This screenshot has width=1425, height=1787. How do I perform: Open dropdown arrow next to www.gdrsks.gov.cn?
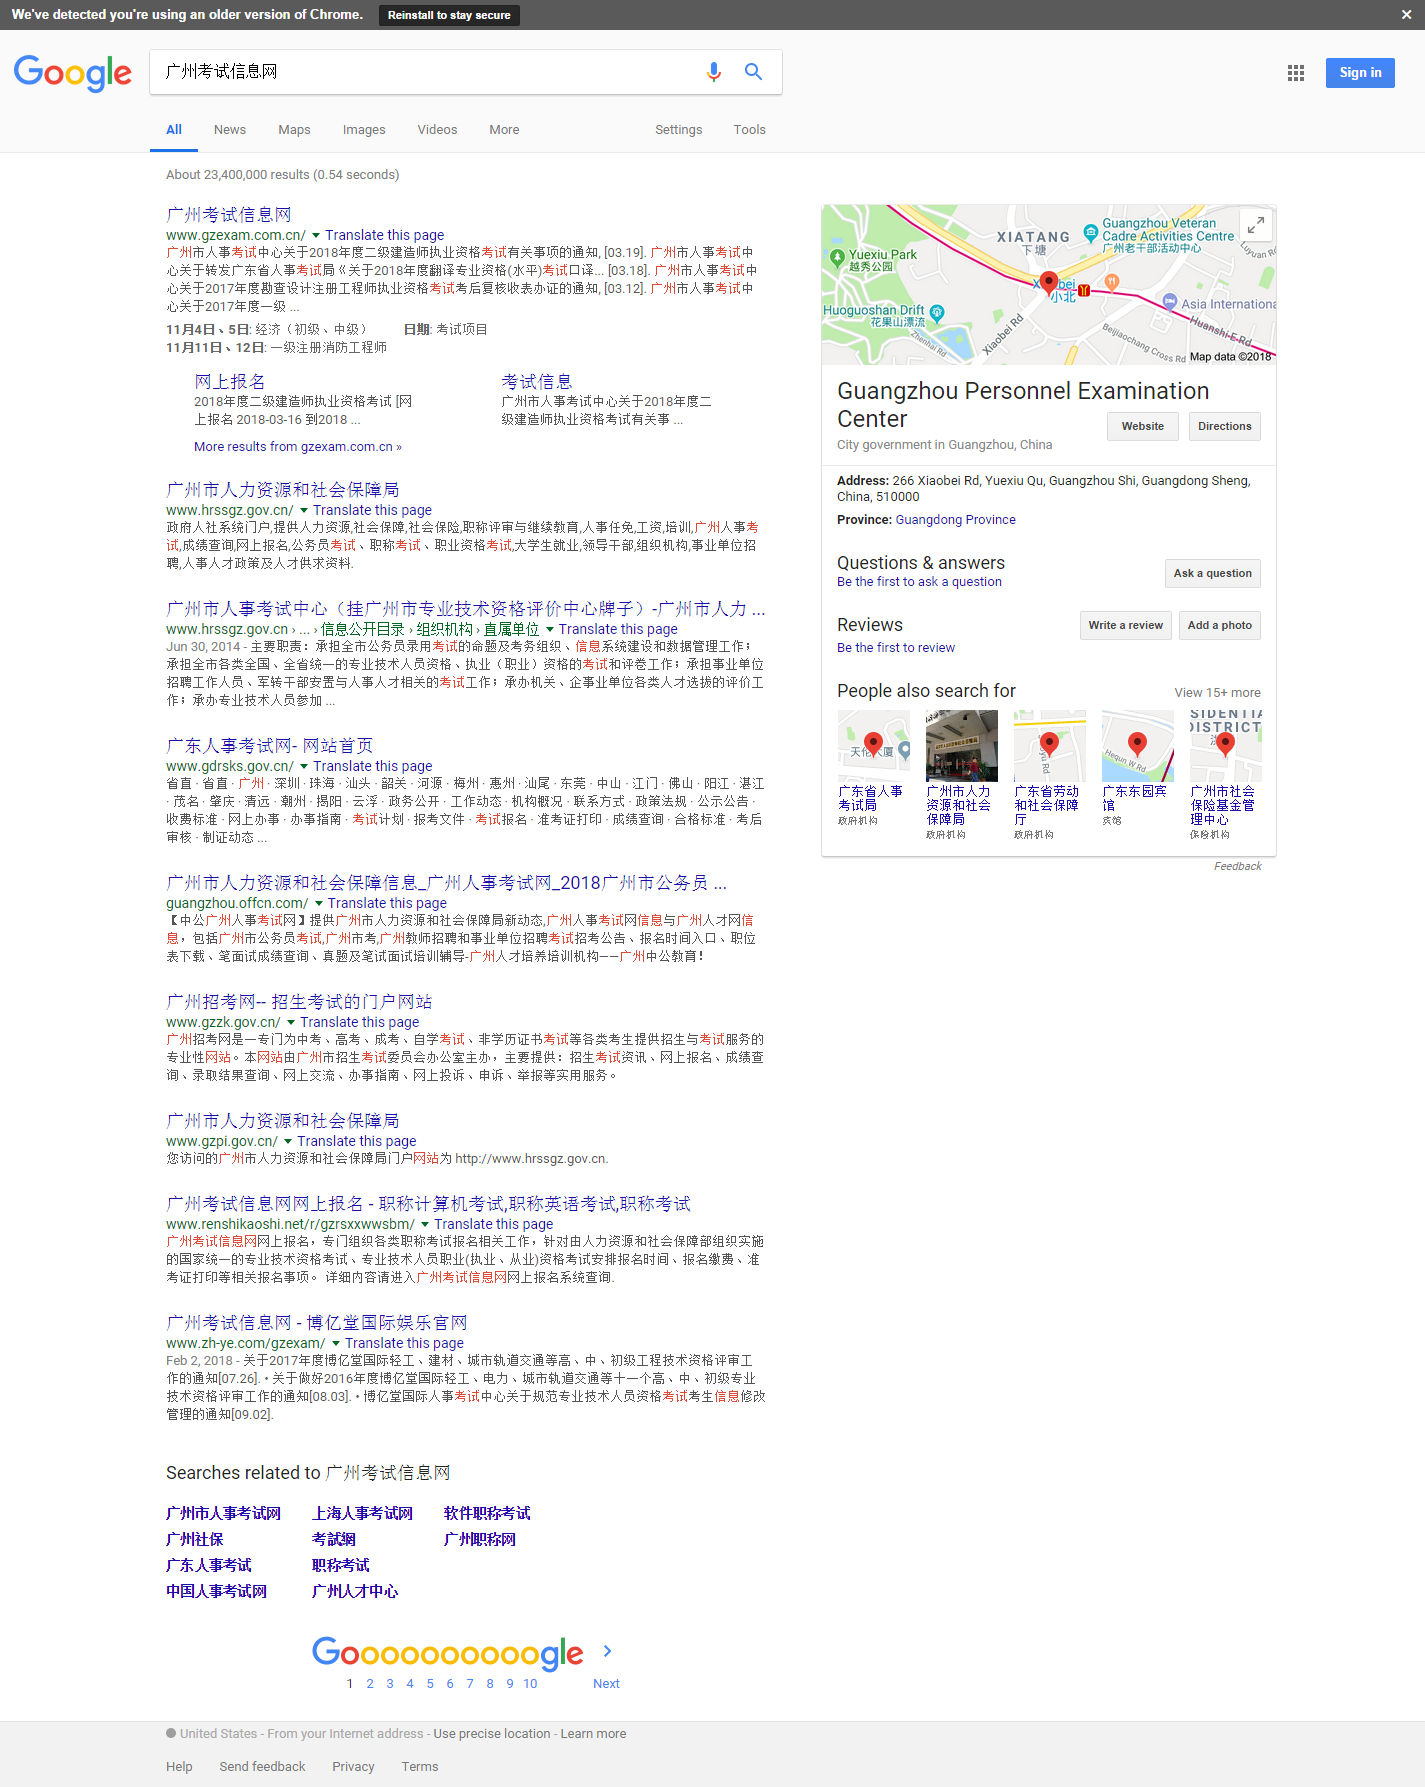click(x=304, y=767)
